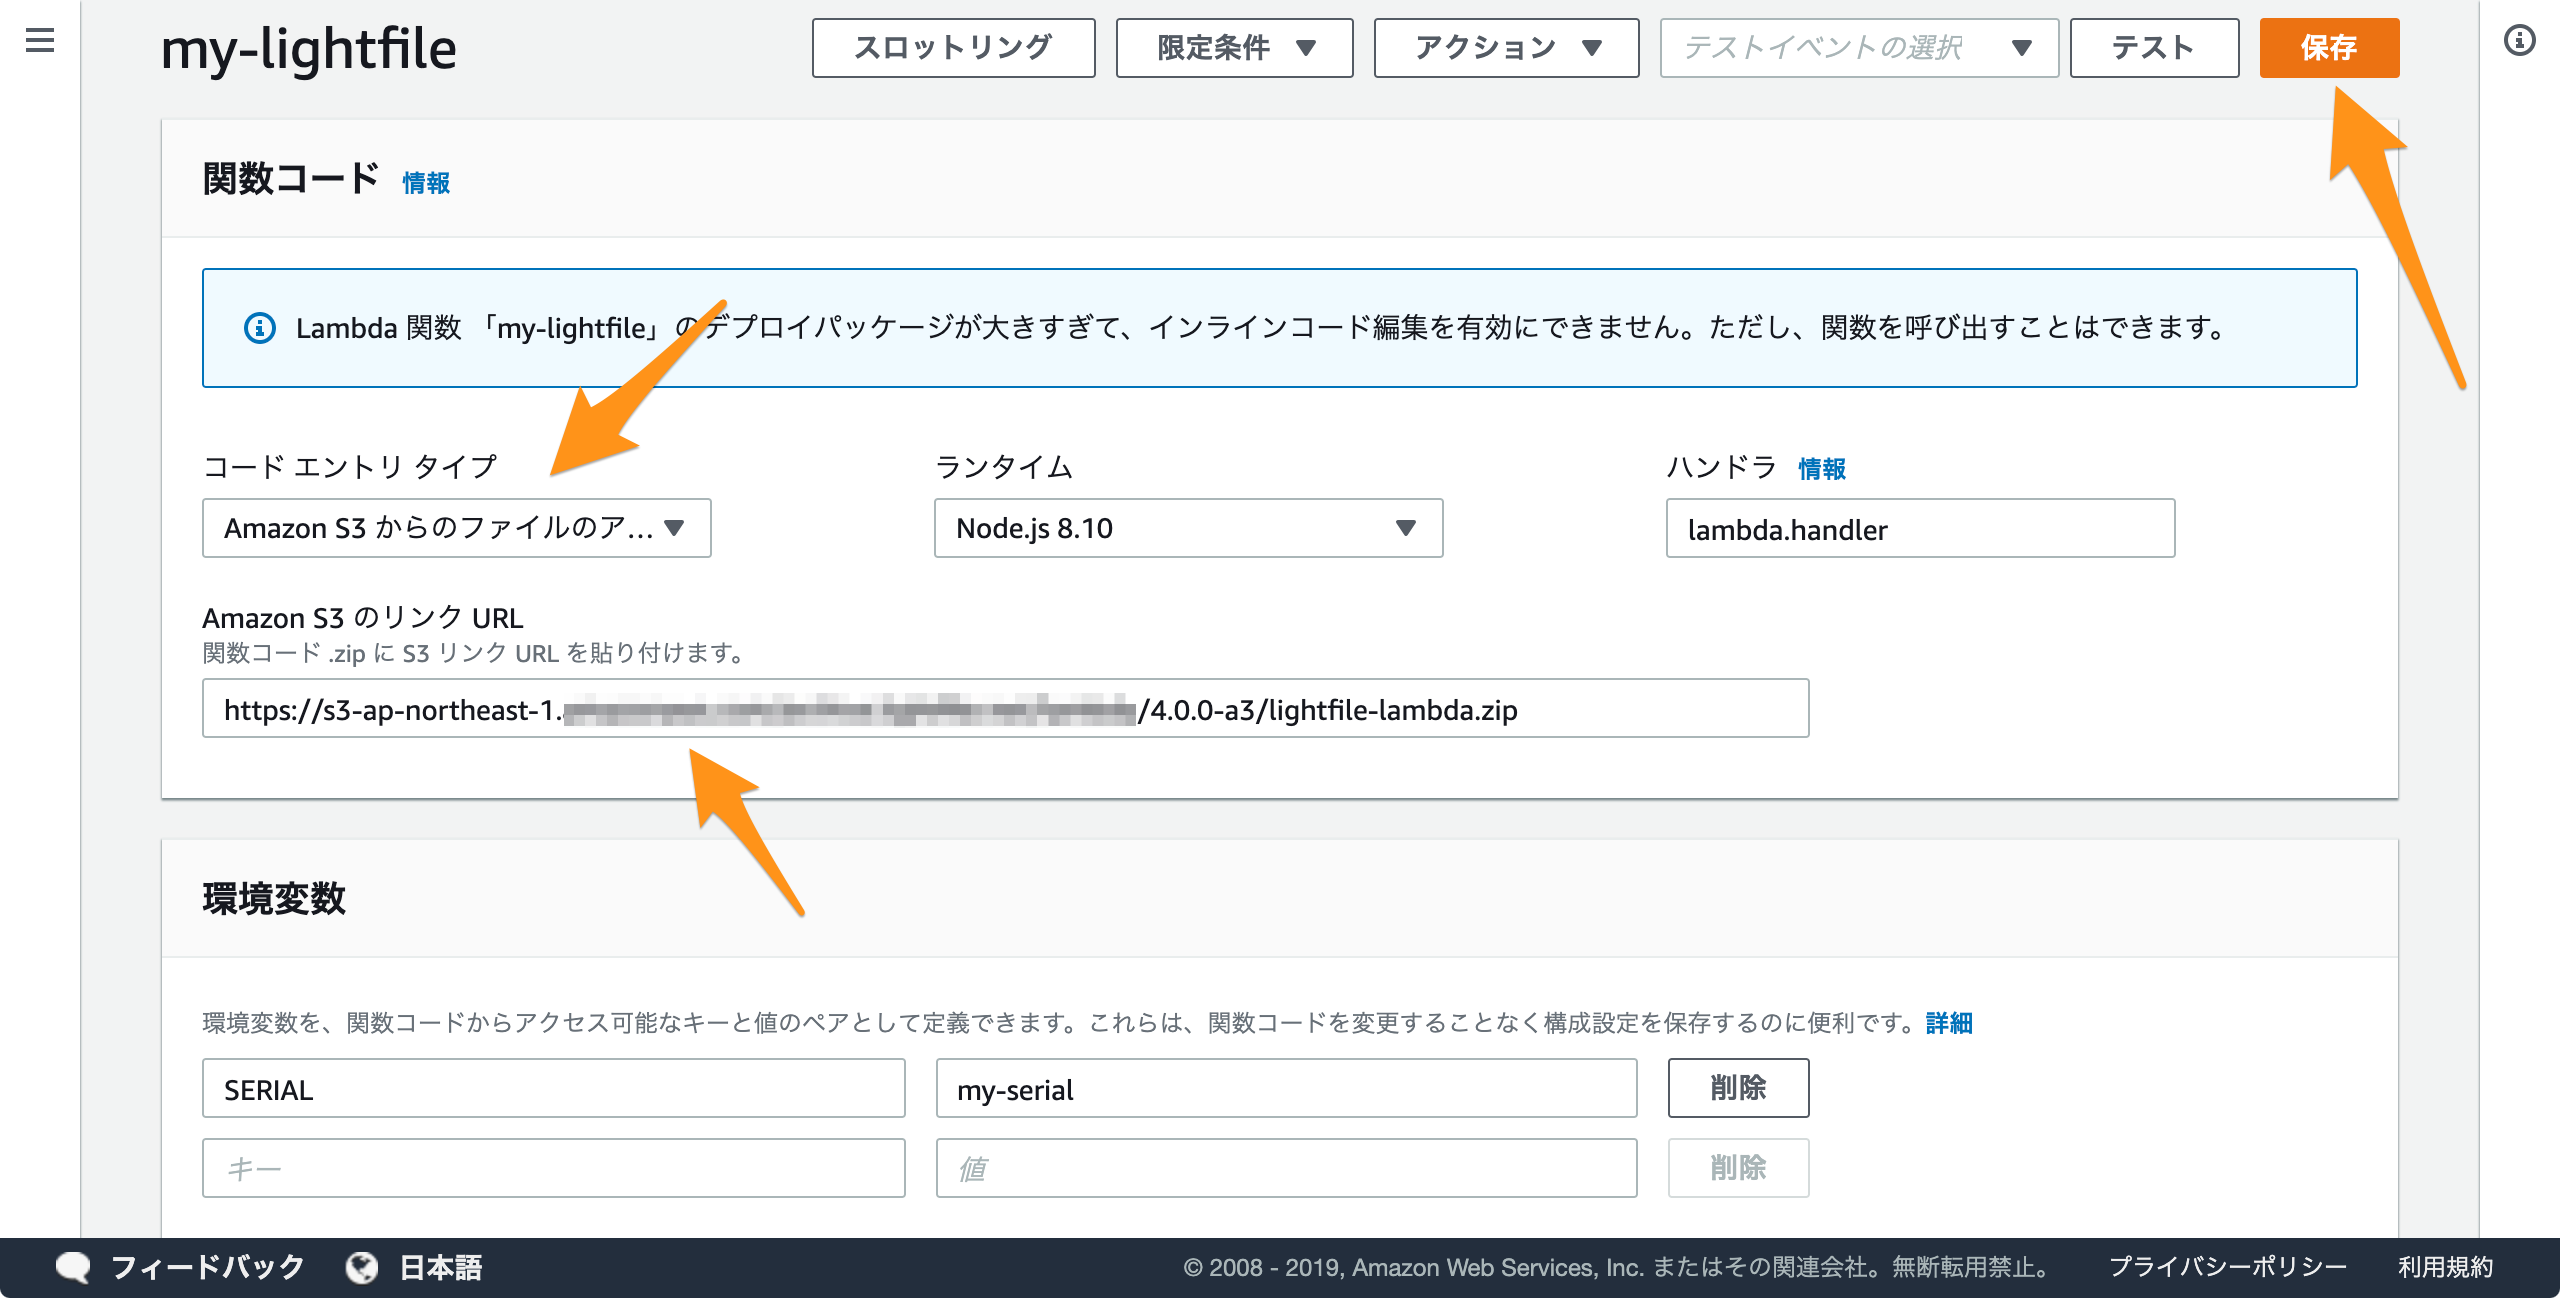Click the Amazon S3 link URL field

[x=1005, y=709]
